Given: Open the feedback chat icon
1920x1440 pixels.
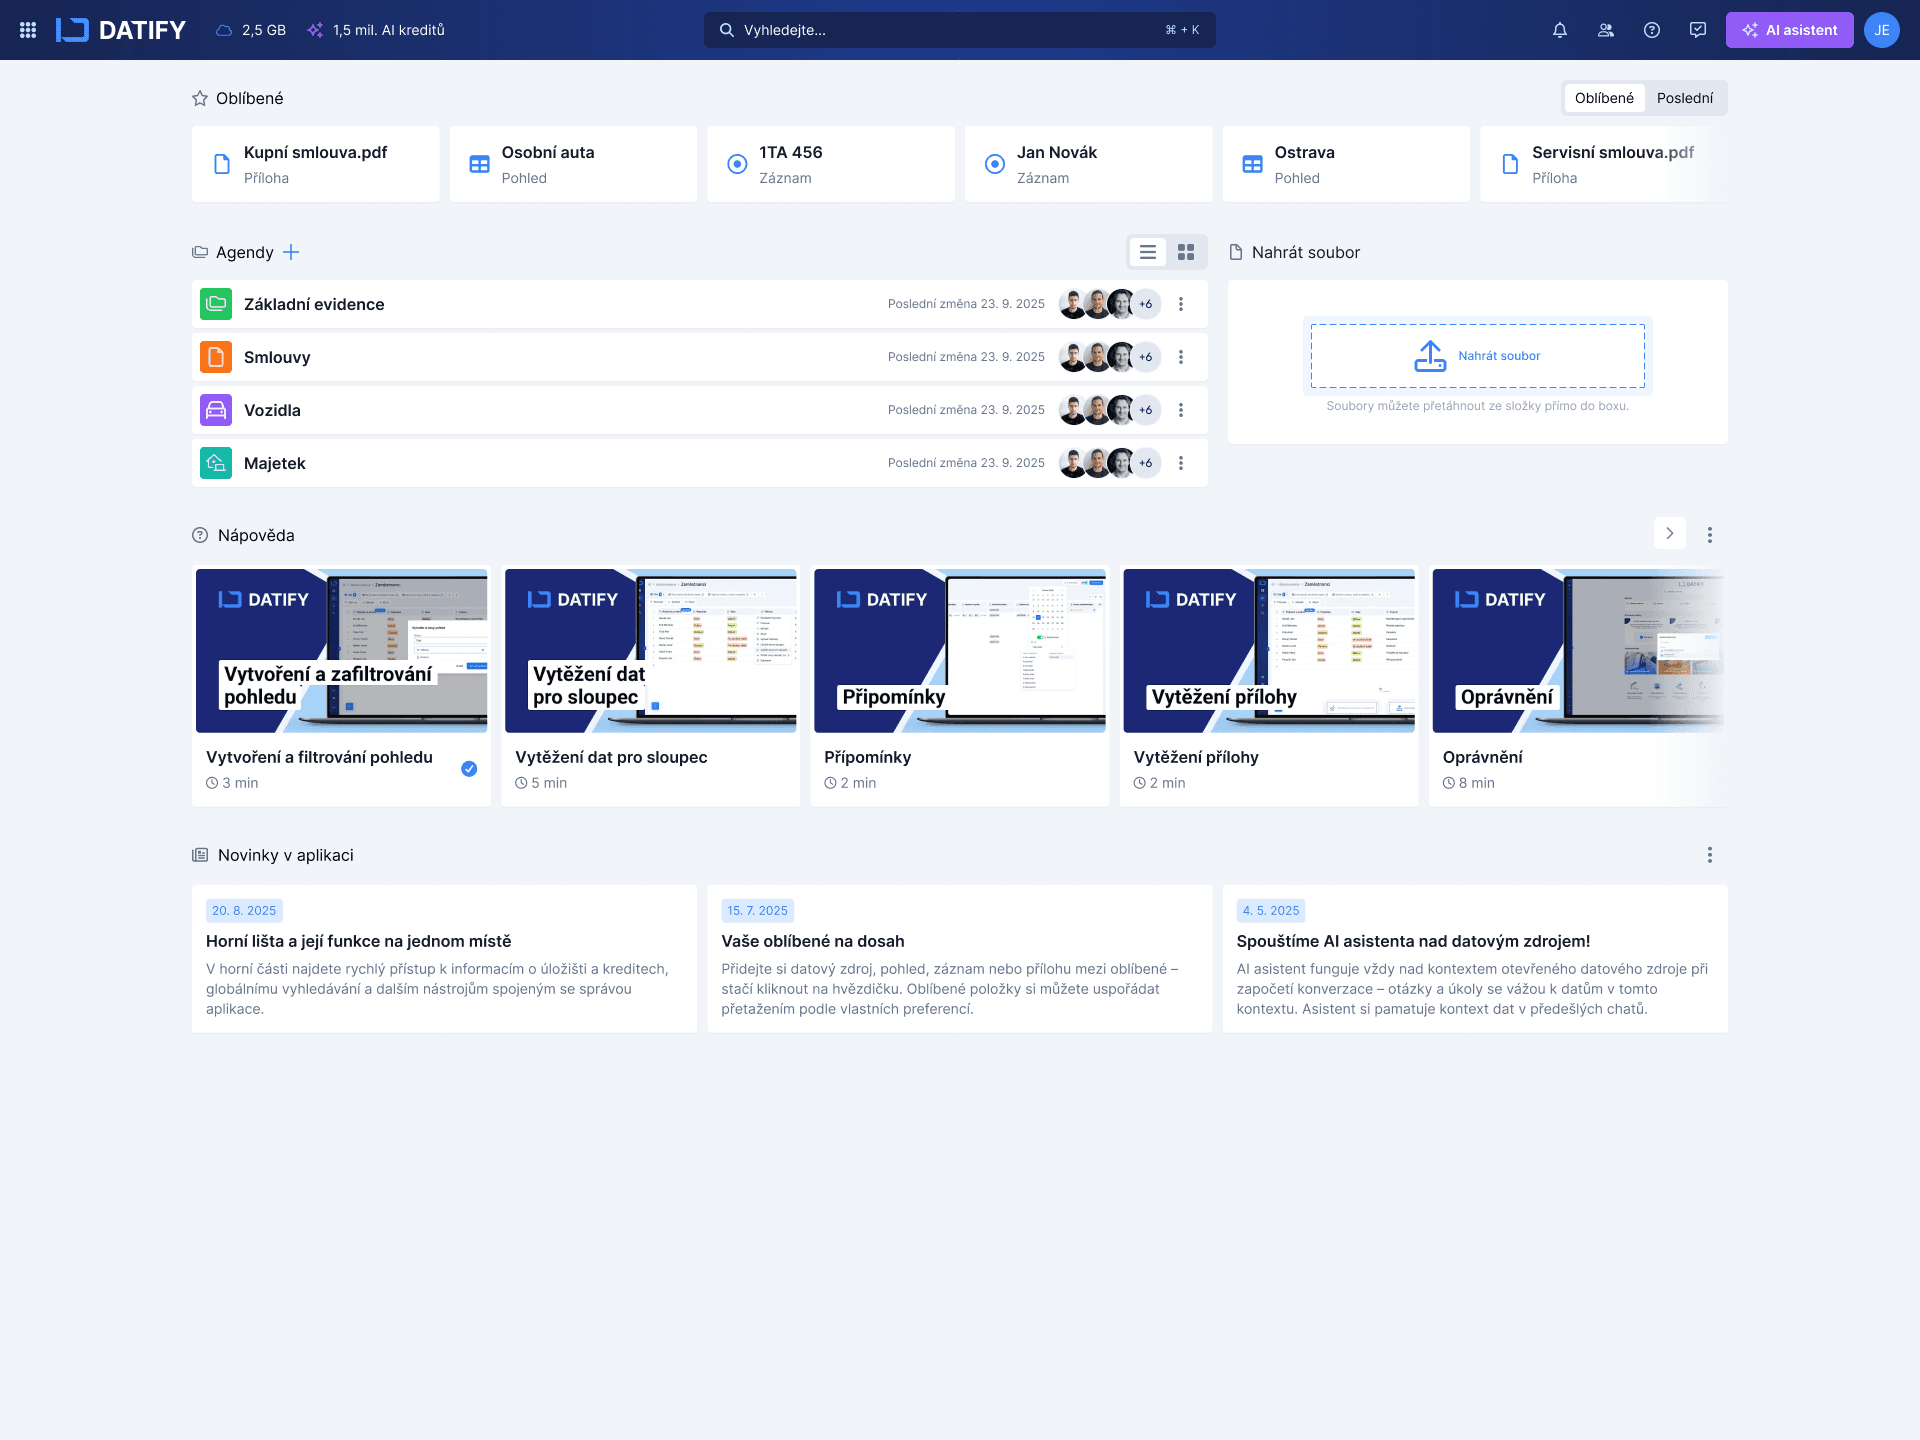Looking at the screenshot, I should (x=1698, y=30).
